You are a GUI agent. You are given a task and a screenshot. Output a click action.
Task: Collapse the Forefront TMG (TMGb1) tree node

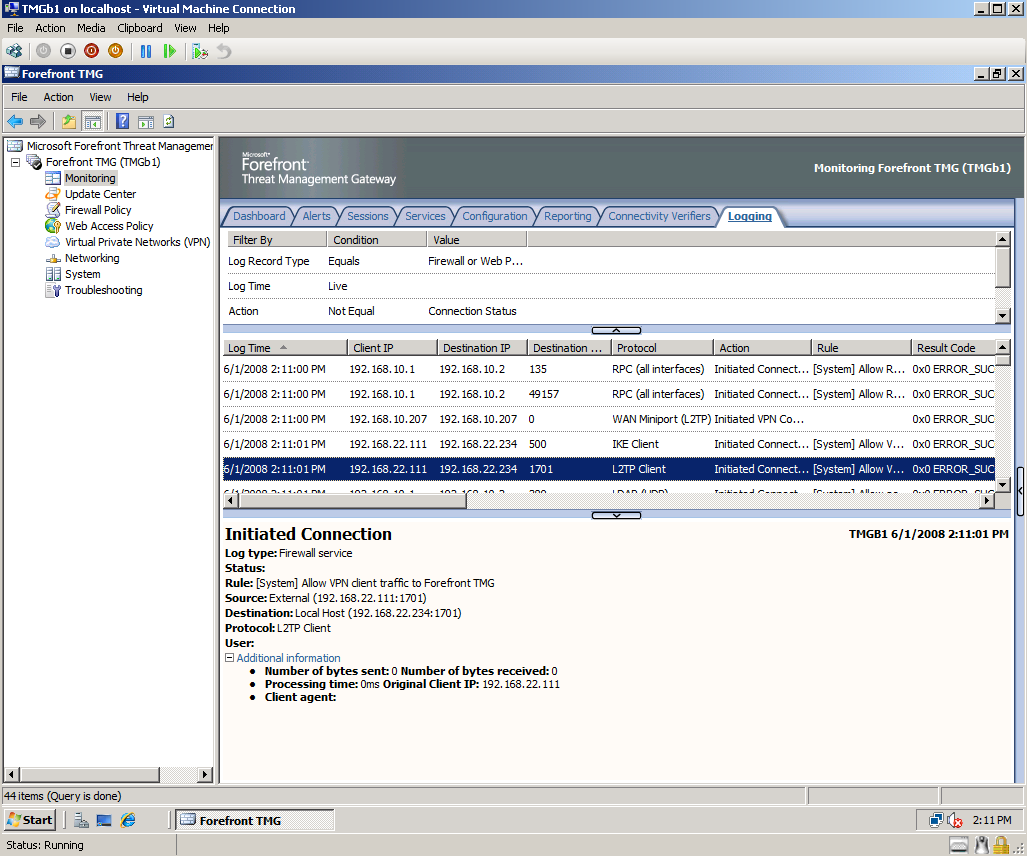16,162
